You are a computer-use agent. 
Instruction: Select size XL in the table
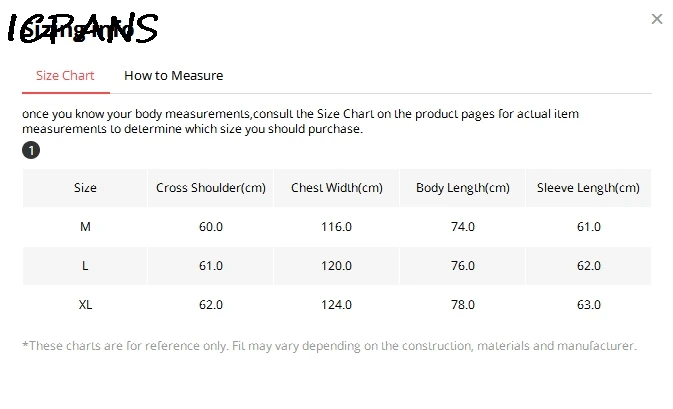pyautogui.click(x=85, y=305)
